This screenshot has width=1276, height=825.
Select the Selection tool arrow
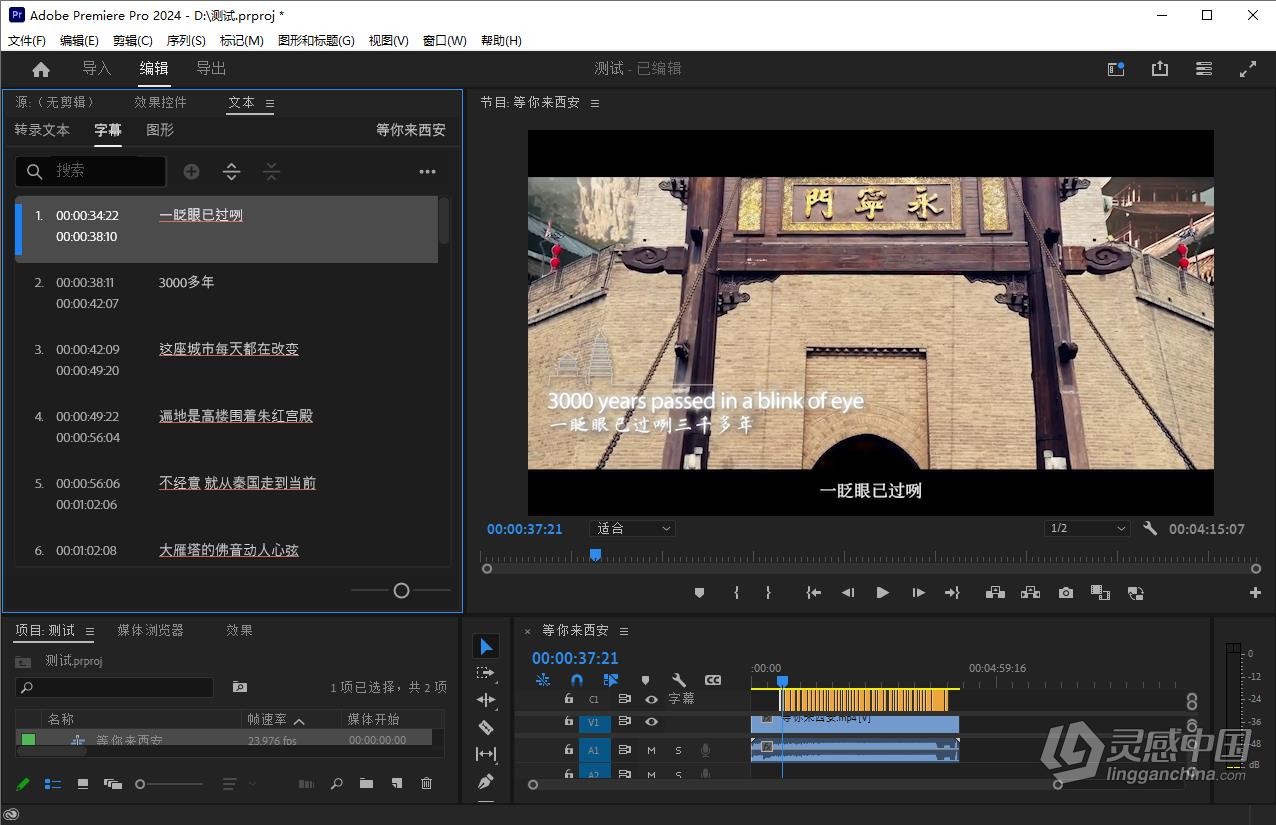(486, 646)
